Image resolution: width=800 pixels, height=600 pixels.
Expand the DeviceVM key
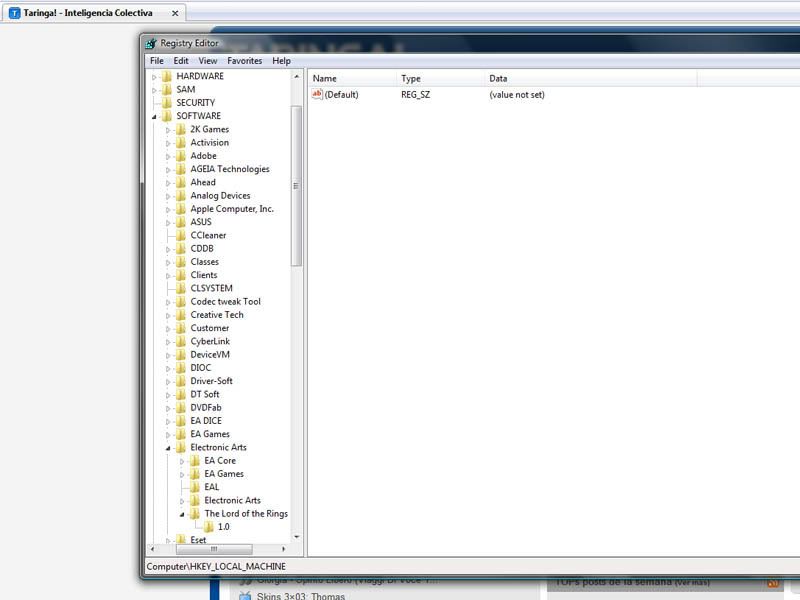168,356
